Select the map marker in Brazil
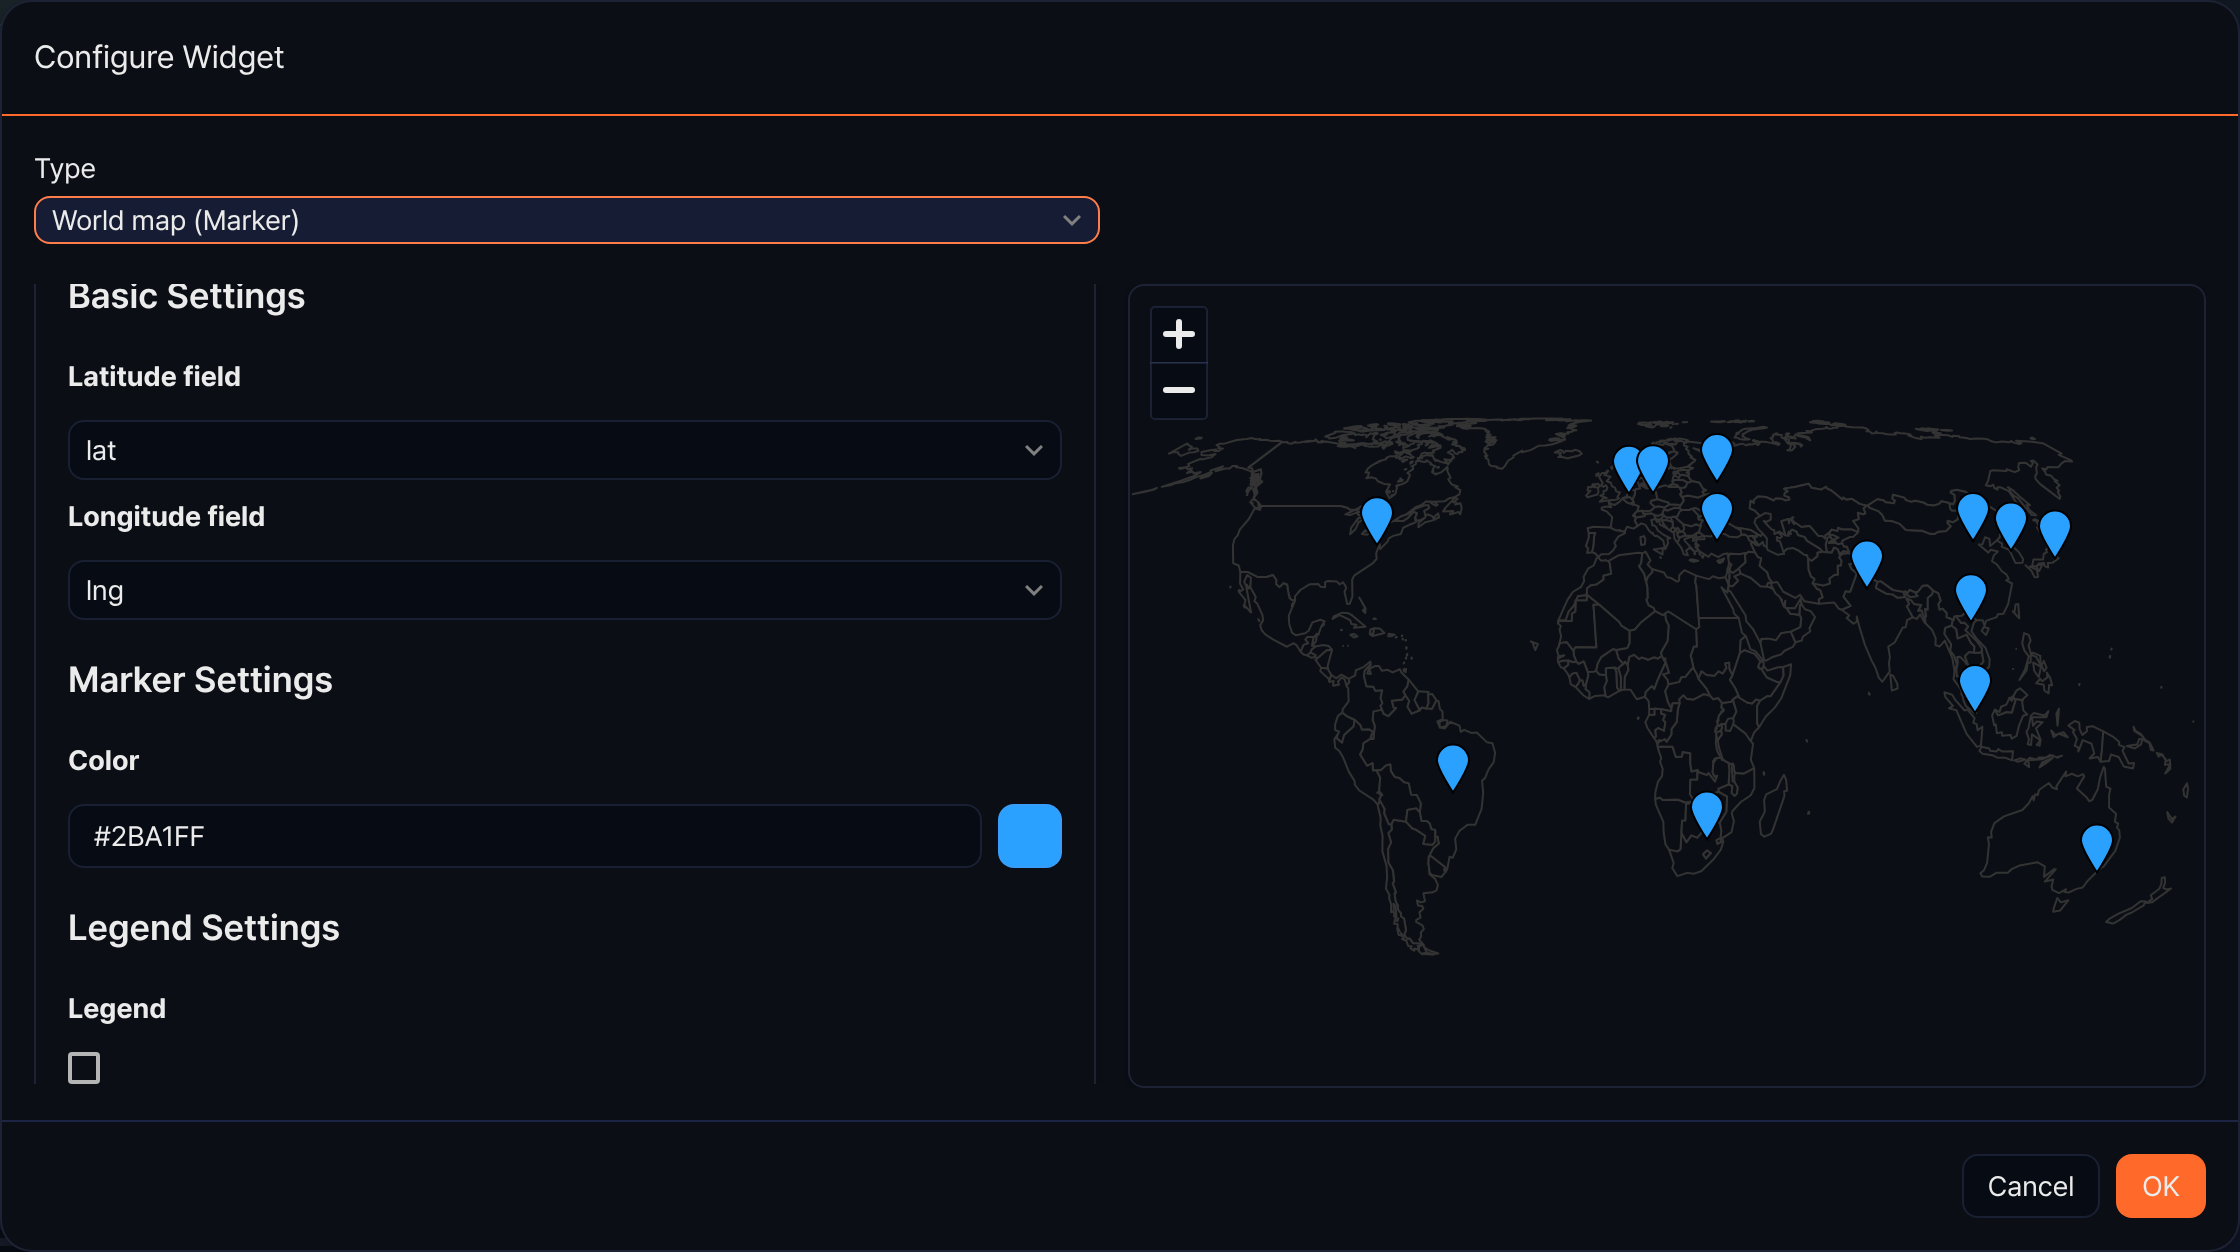This screenshot has width=2240, height=1252. click(1452, 767)
